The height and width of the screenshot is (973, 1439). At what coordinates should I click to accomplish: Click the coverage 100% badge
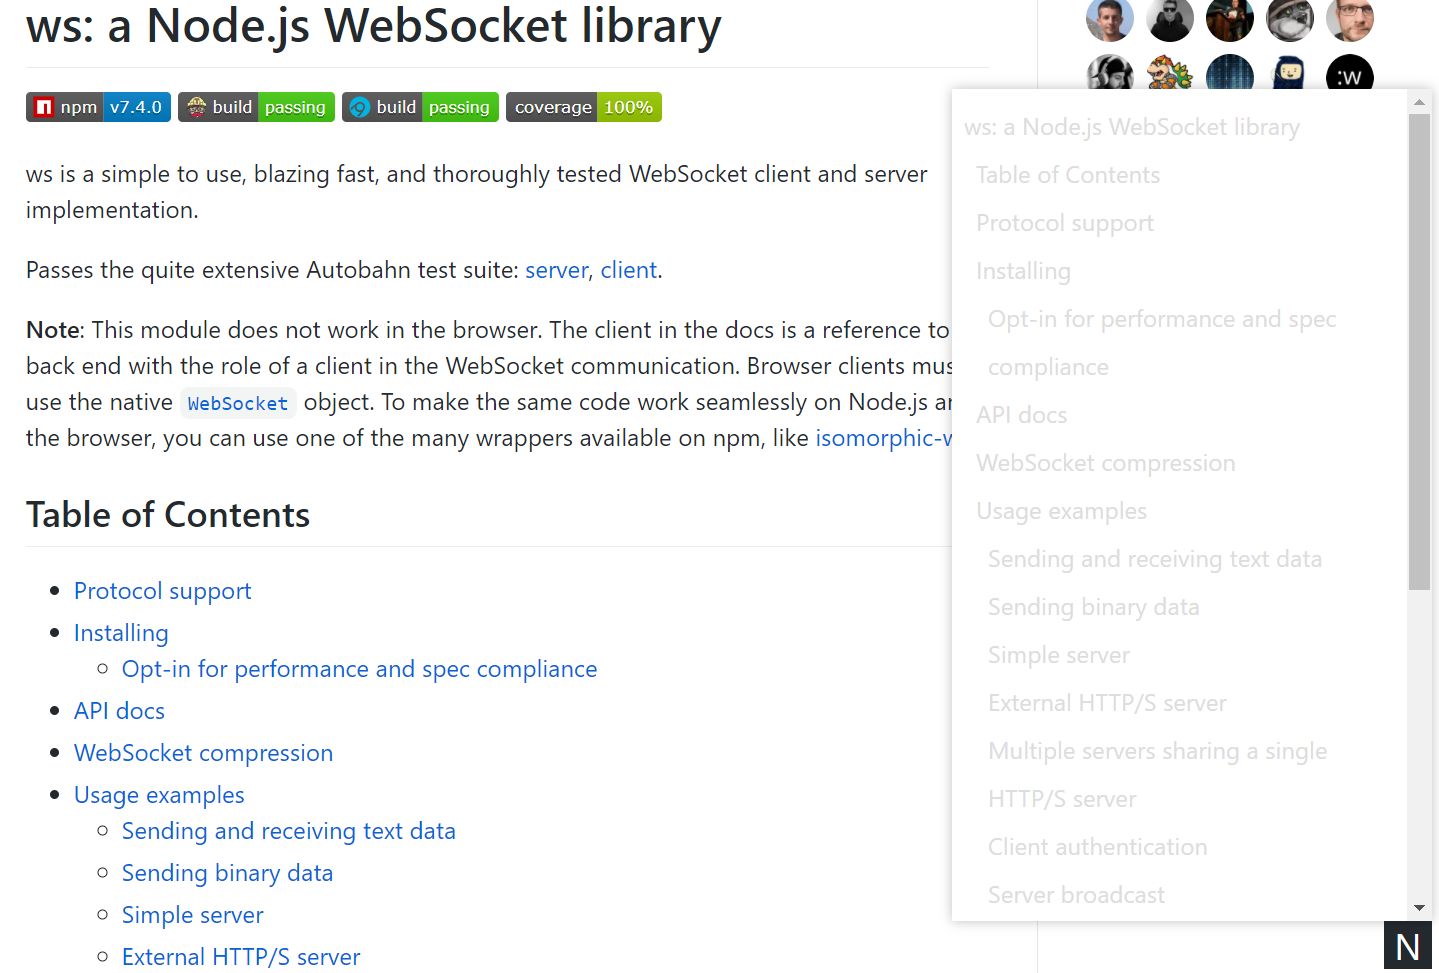(584, 107)
